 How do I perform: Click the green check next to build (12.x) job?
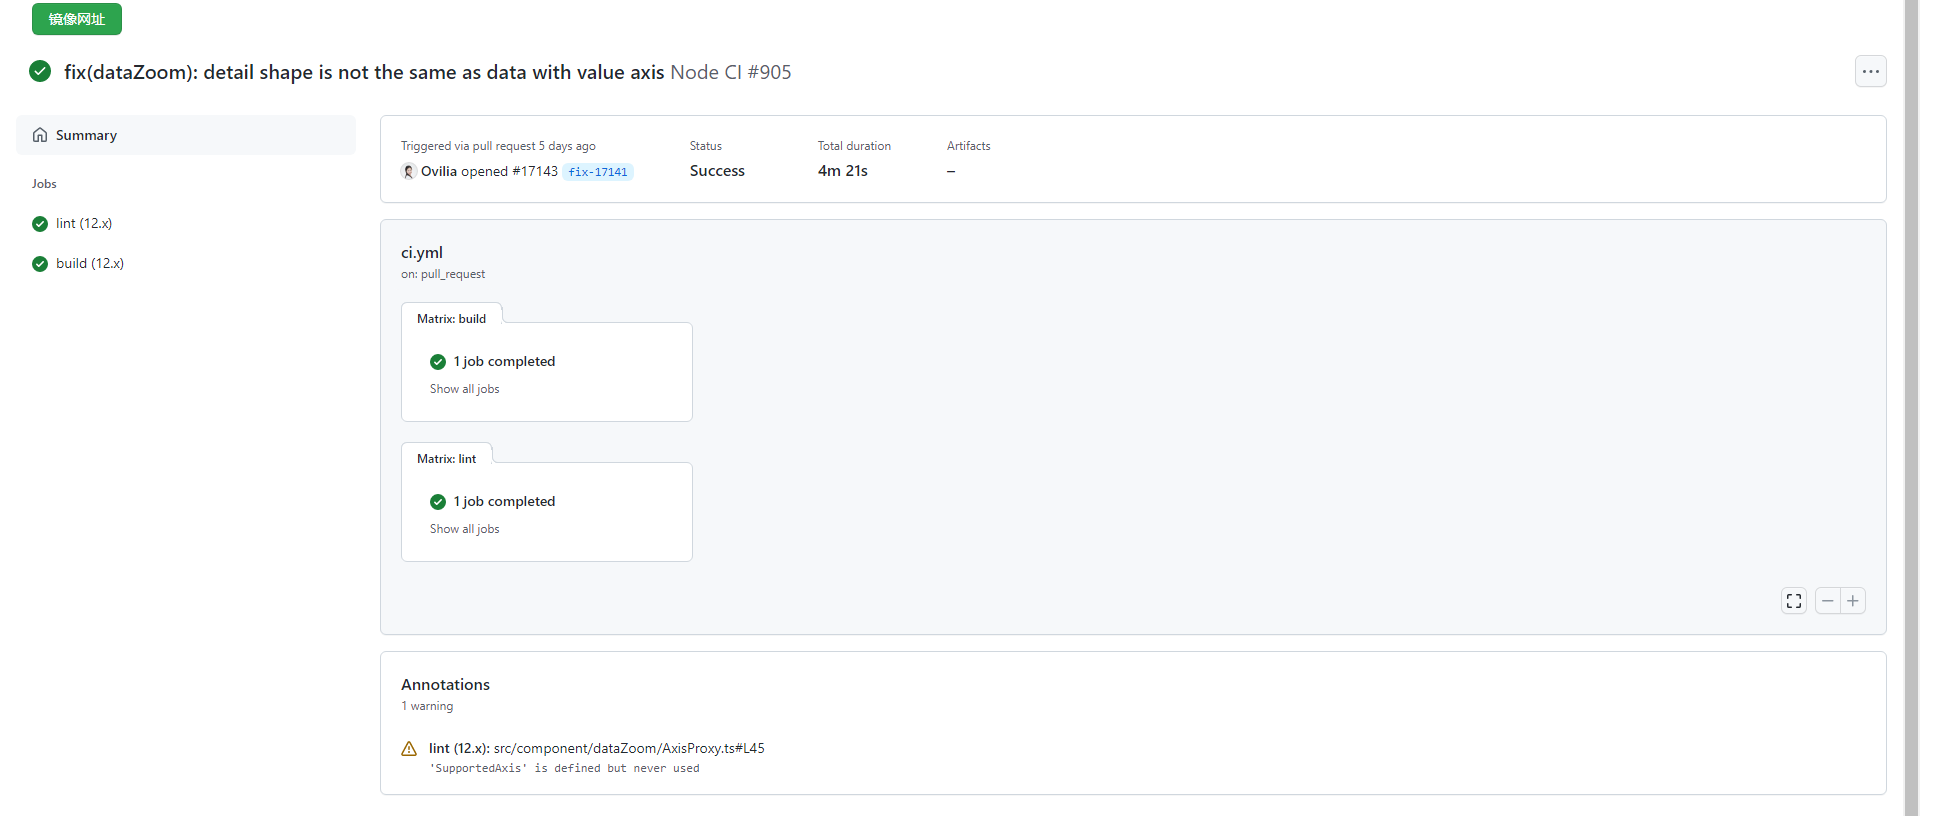pos(40,264)
